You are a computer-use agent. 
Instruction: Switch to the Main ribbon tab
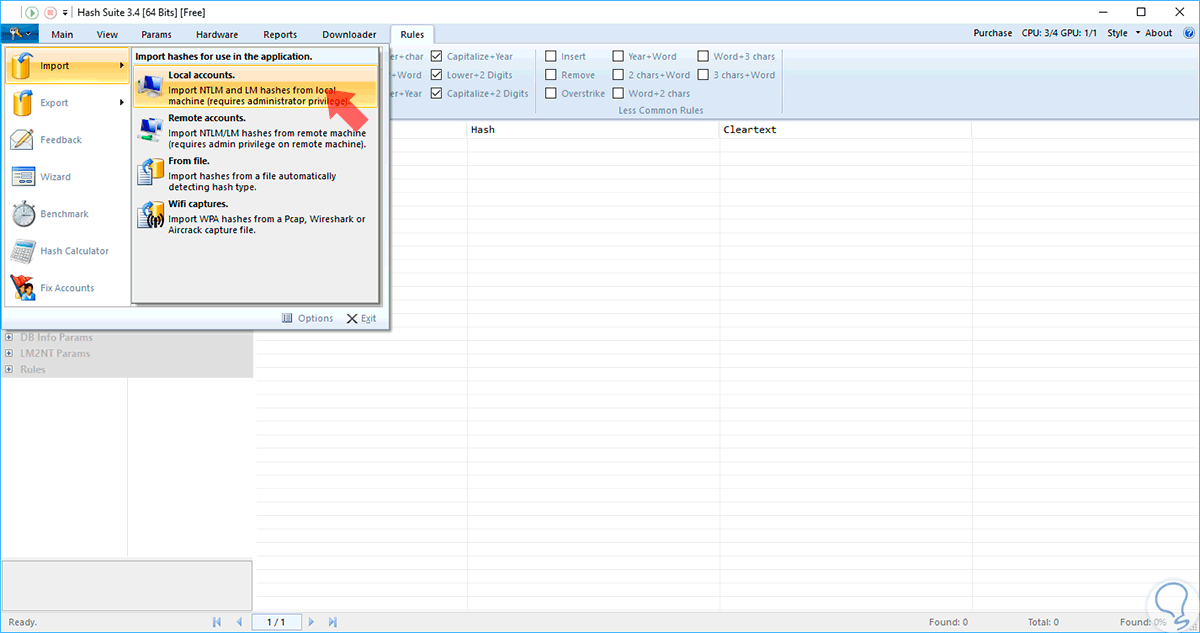[x=62, y=34]
